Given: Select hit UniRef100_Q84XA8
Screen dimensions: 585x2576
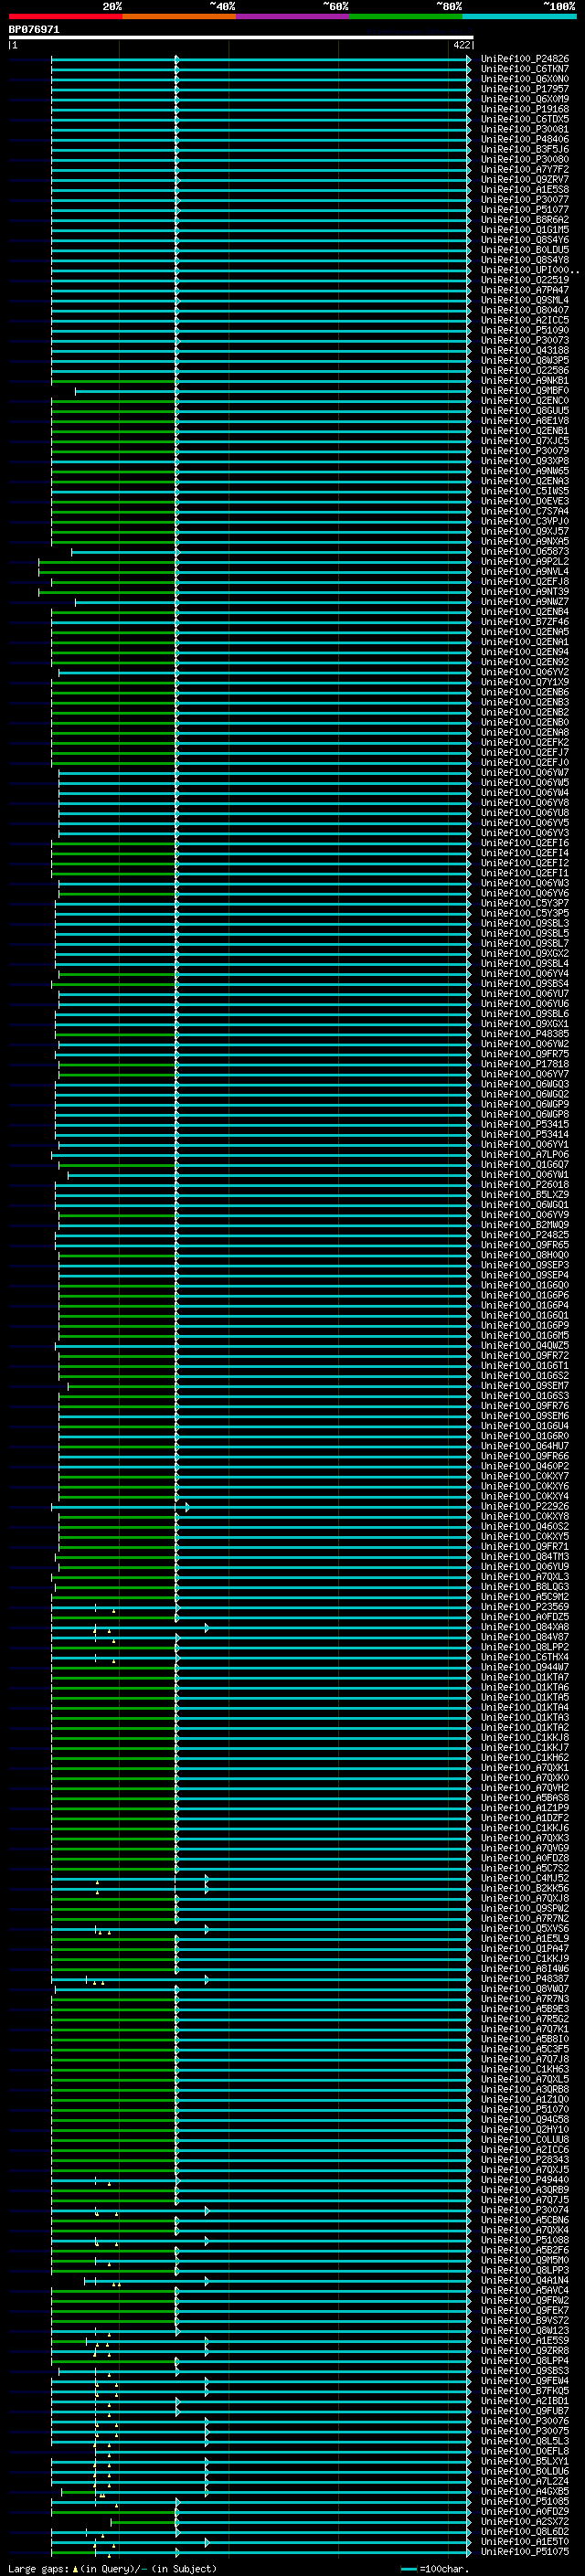Looking at the screenshot, I should pos(524,1627).
